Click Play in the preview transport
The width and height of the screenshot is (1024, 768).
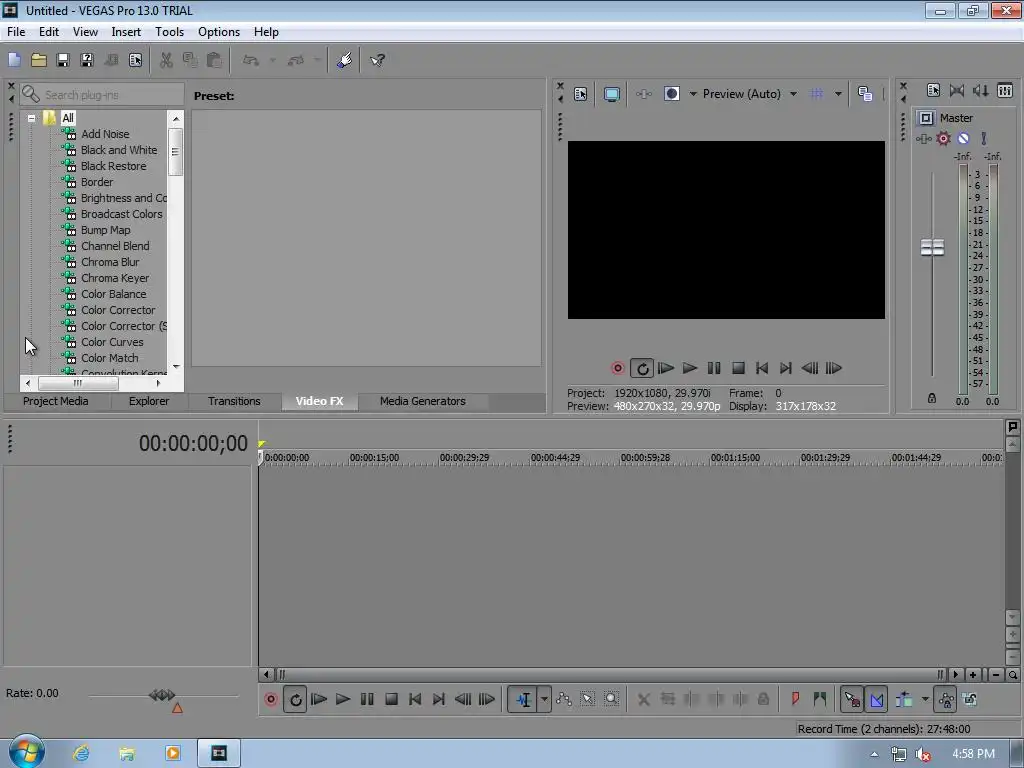(x=690, y=368)
